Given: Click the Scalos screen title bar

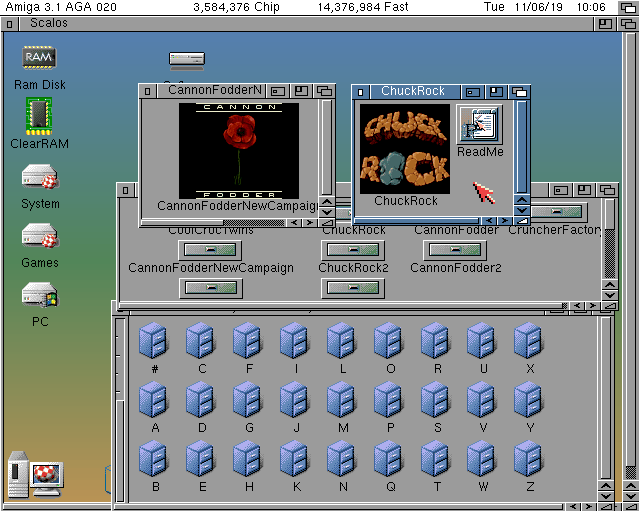Looking at the screenshot, I should tap(305, 24).
